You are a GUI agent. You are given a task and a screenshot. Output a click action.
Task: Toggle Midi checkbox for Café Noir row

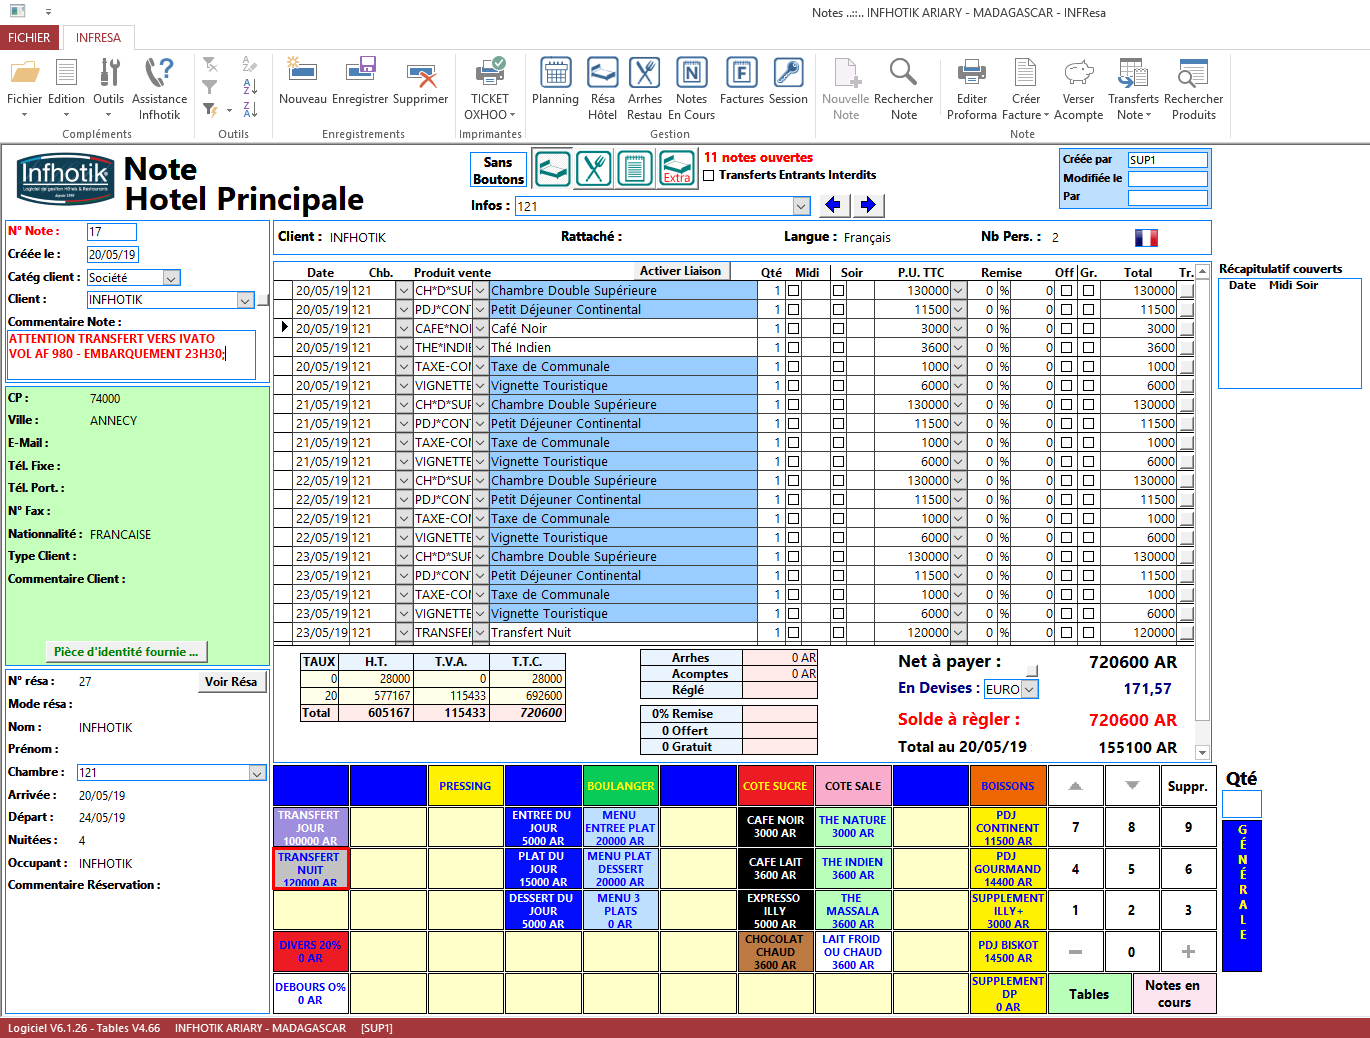[793, 328]
